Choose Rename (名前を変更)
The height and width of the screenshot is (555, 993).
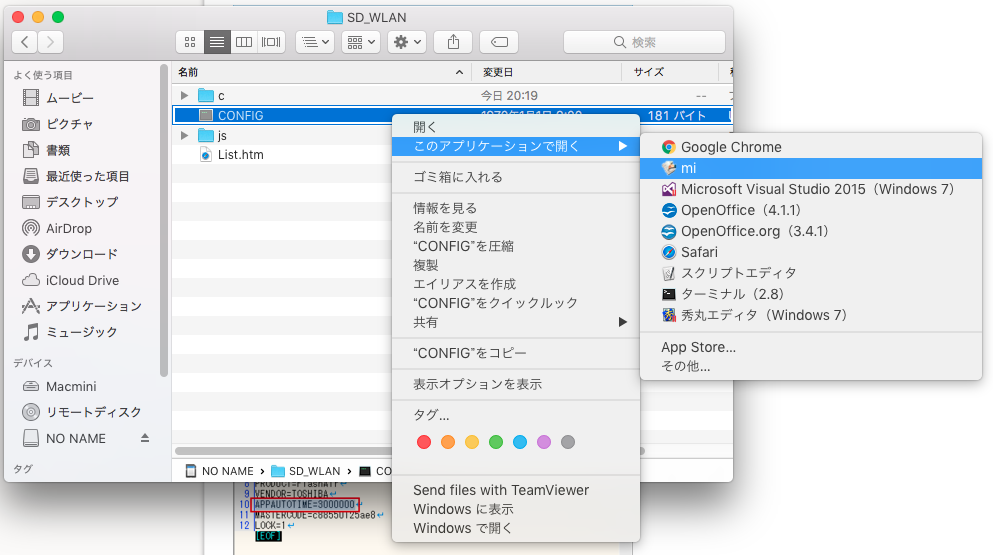pos(515,227)
